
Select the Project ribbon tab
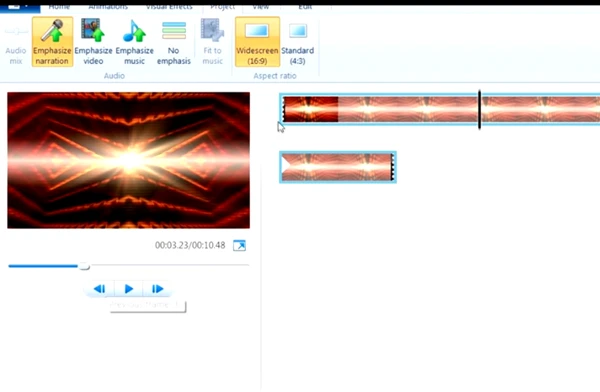coord(222,7)
